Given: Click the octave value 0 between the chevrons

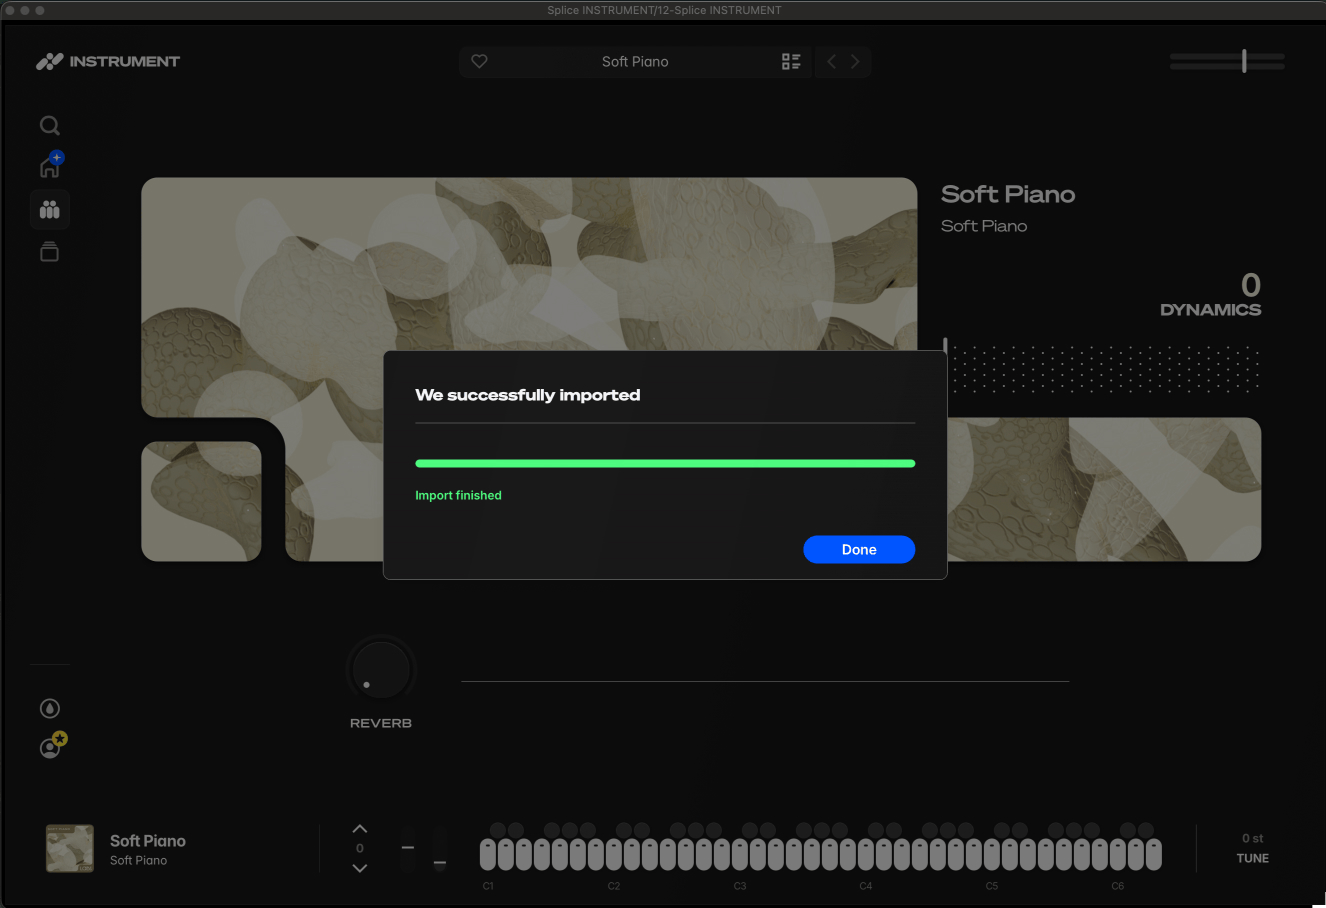Looking at the screenshot, I should (360, 848).
